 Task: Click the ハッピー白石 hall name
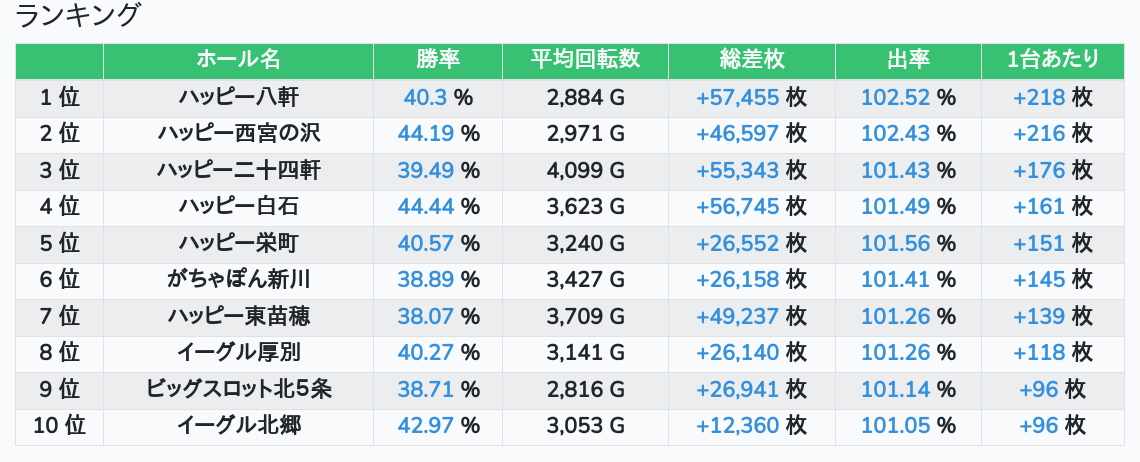[x=238, y=207]
